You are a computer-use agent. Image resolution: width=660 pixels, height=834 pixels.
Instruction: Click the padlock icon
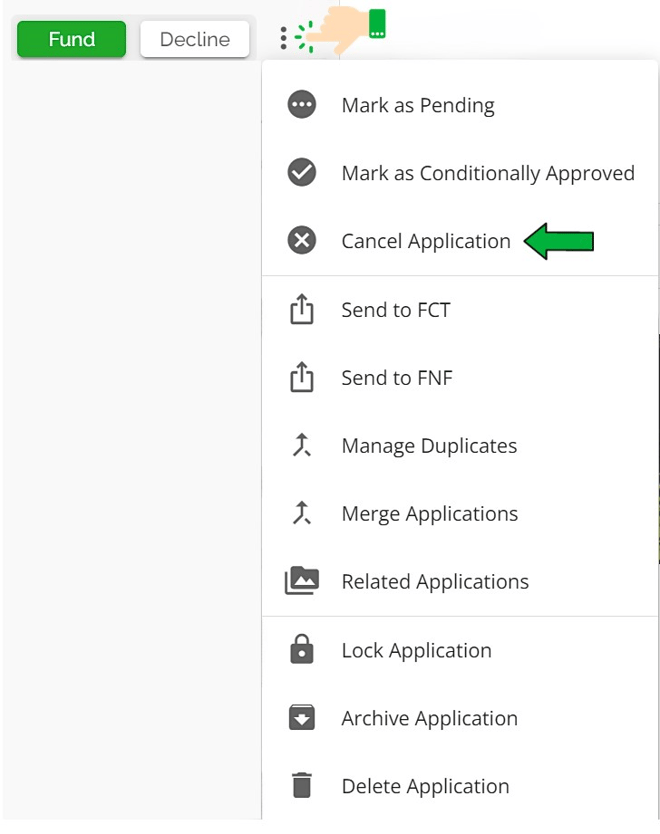coord(302,649)
